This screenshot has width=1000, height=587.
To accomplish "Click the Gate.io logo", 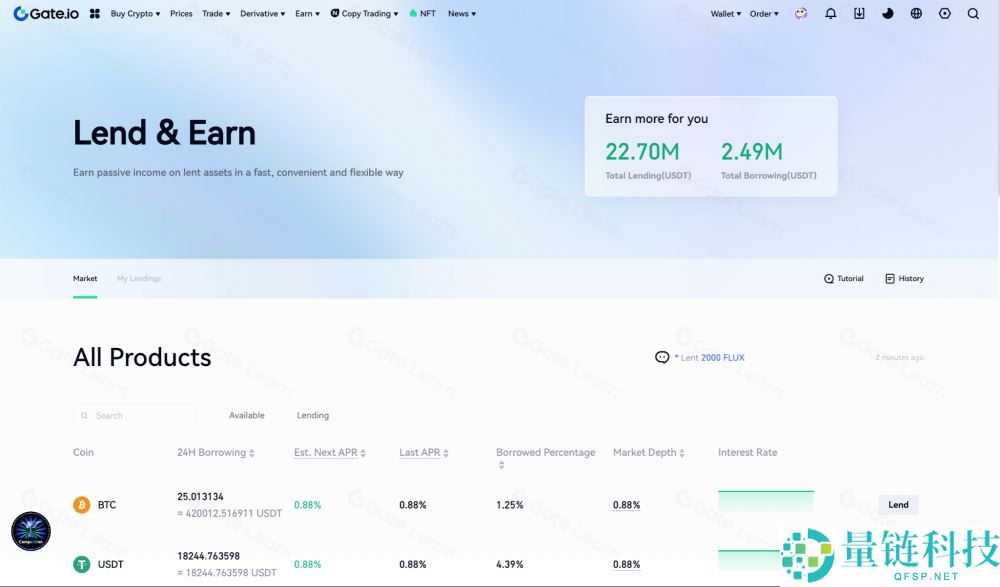I will (x=46, y=14).
